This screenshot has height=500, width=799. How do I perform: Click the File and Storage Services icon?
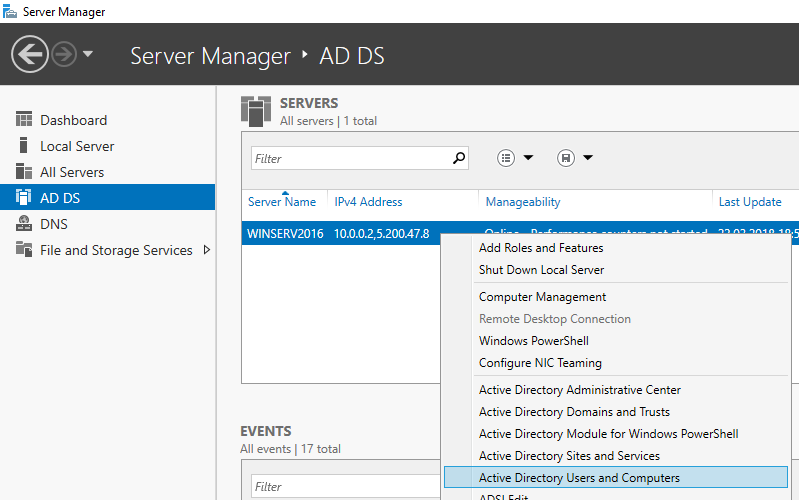23,249
